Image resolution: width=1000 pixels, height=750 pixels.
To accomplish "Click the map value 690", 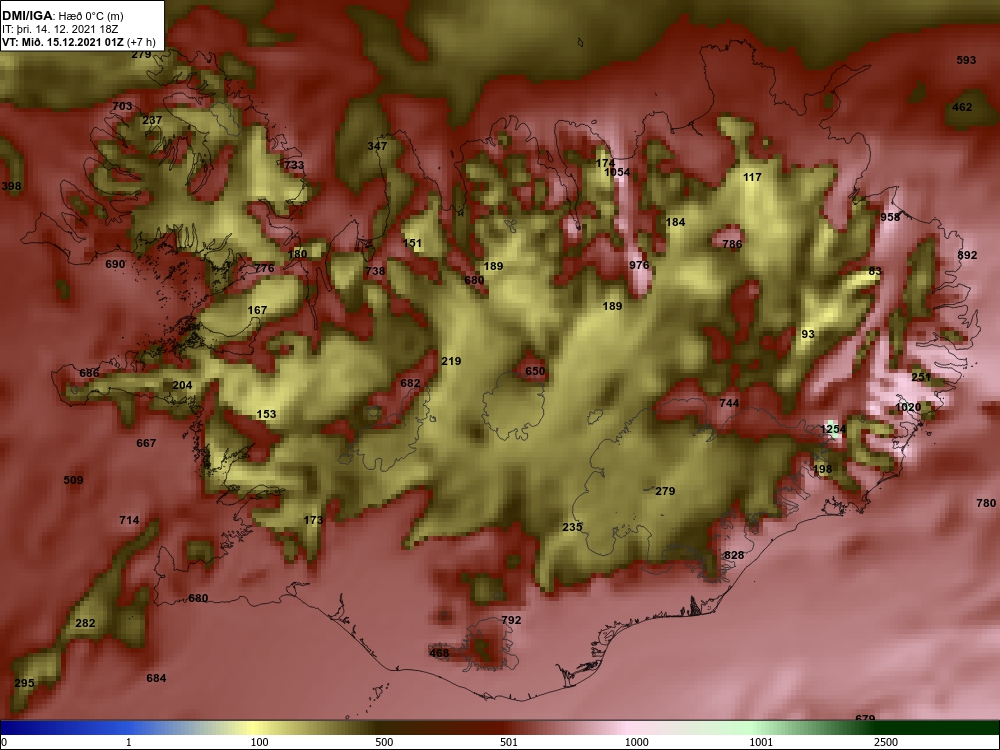I will [x=115, y=265].
